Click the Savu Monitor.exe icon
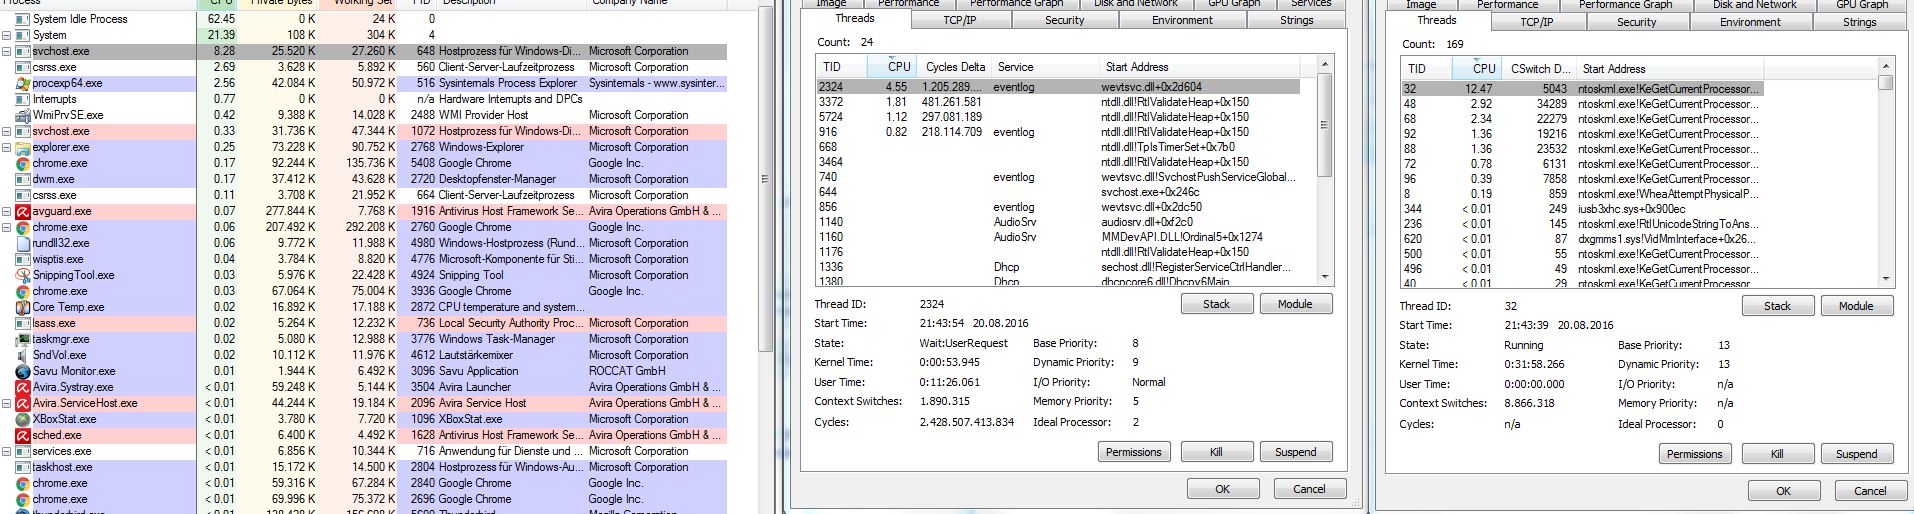Image resolution: width=1914 pixels, height=514 pixels. point(23,371)
